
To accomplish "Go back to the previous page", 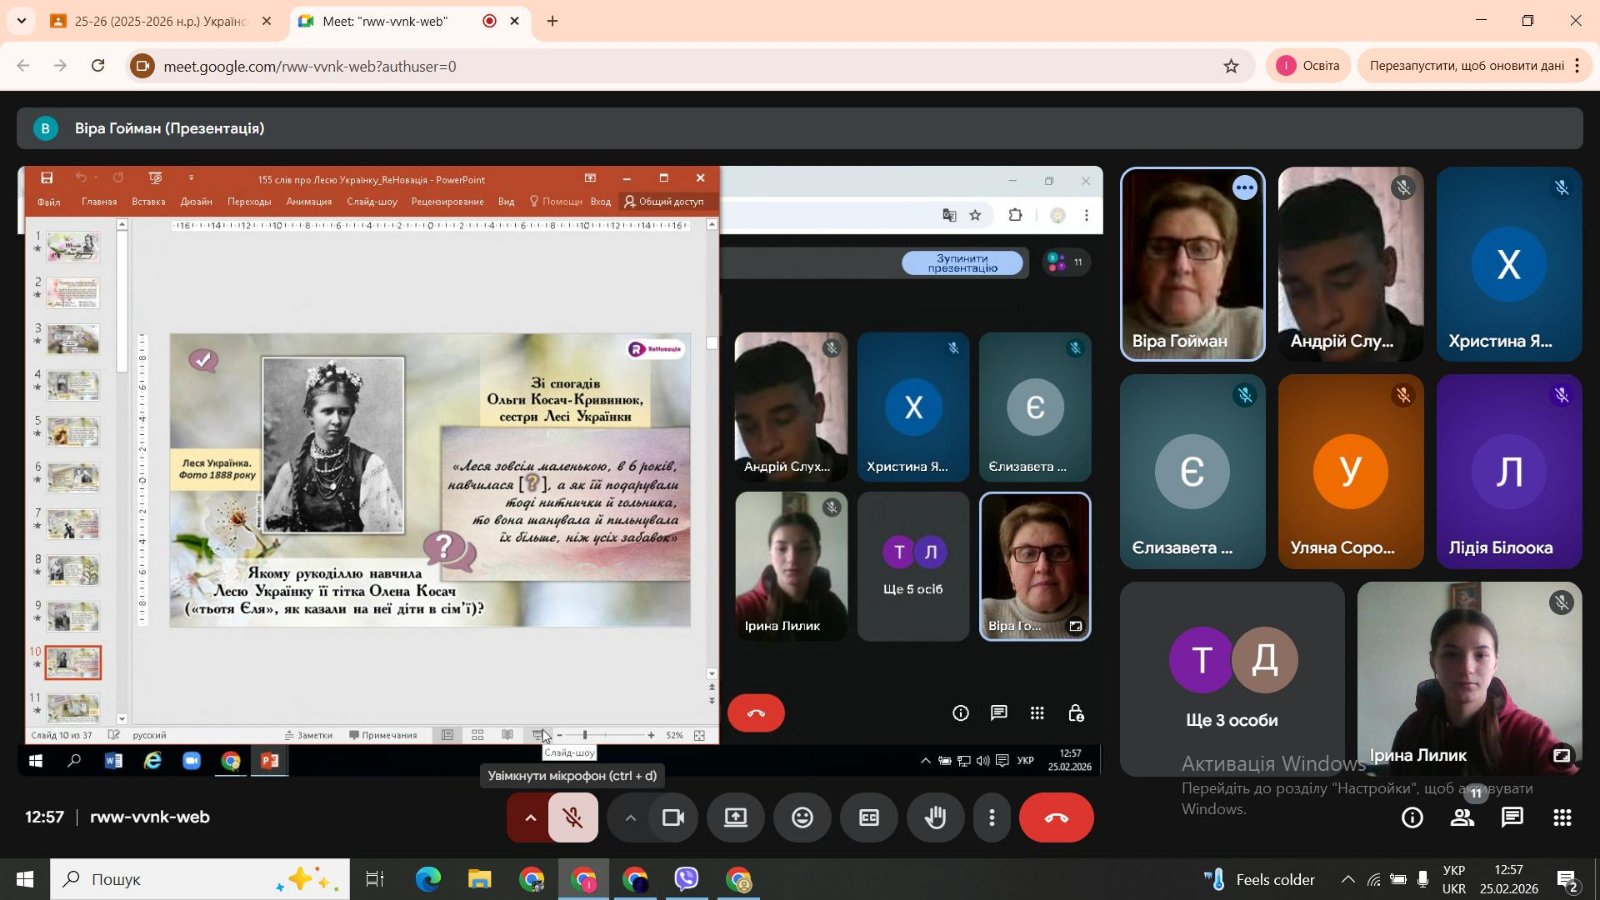I will [x=23, y=66].
